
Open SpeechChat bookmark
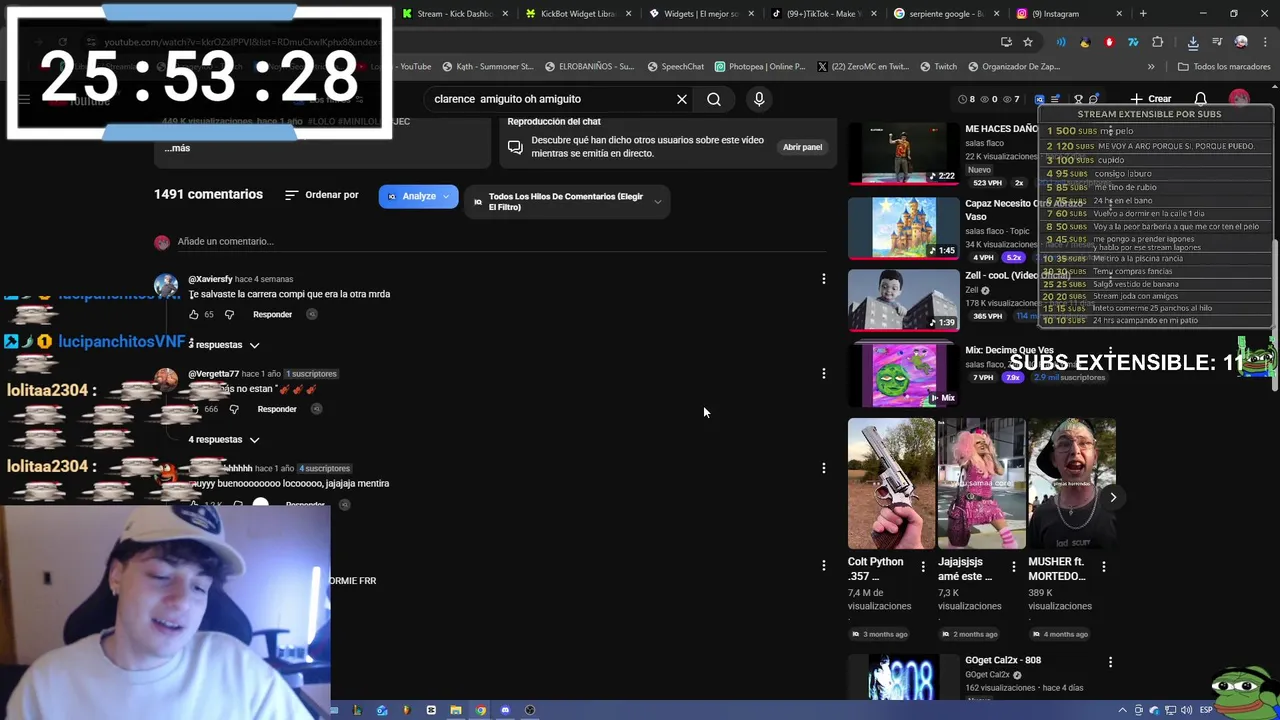coord(675,67)
